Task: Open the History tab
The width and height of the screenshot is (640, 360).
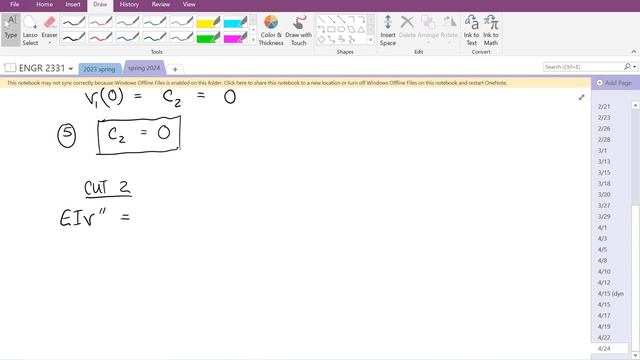Action: [129, 4]
